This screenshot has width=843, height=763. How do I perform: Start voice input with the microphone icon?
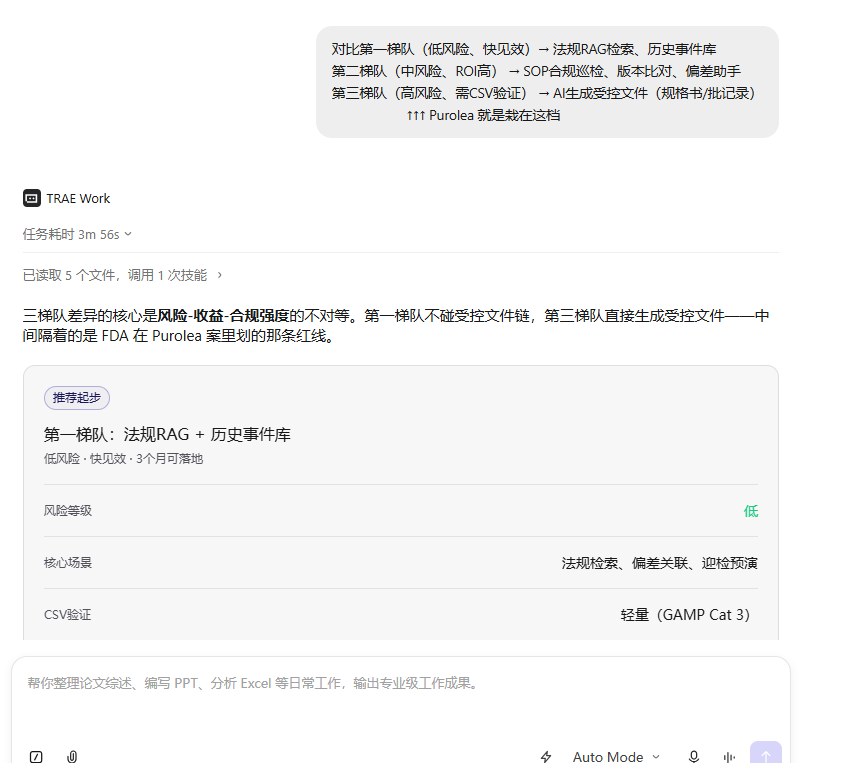coord(694,757)
